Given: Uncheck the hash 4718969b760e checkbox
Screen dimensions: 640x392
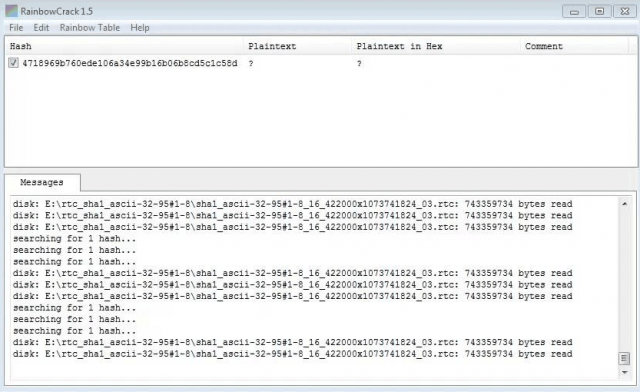Looking at the screenshot, I should (x=13, y=63).
